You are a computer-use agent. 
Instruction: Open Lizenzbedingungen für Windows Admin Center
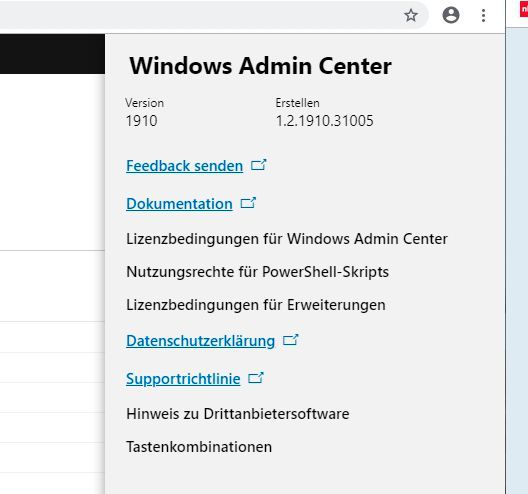pos(287,239)
